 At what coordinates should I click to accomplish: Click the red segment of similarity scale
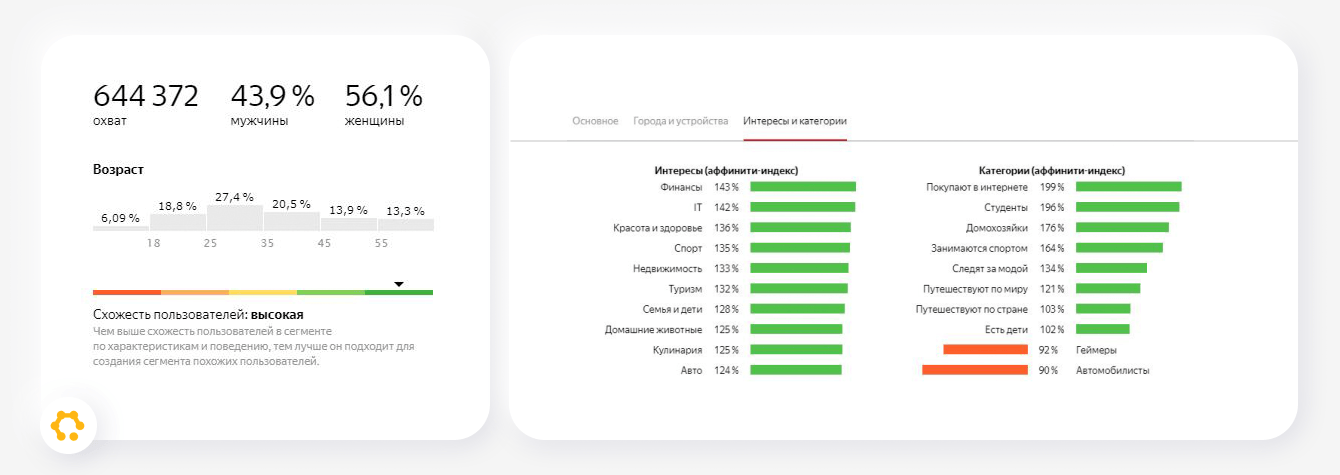[x=127, y=292]
